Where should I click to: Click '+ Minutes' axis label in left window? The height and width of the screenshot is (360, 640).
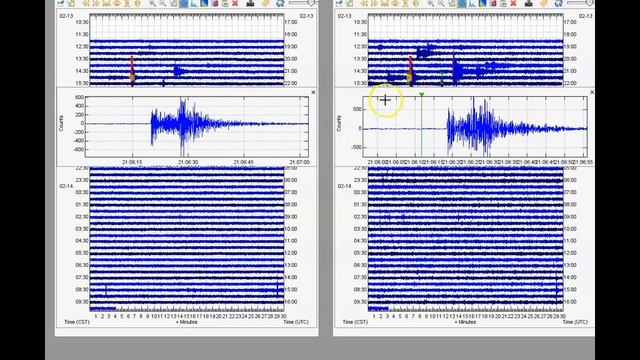pyautogui.click(x=187, y=322)
